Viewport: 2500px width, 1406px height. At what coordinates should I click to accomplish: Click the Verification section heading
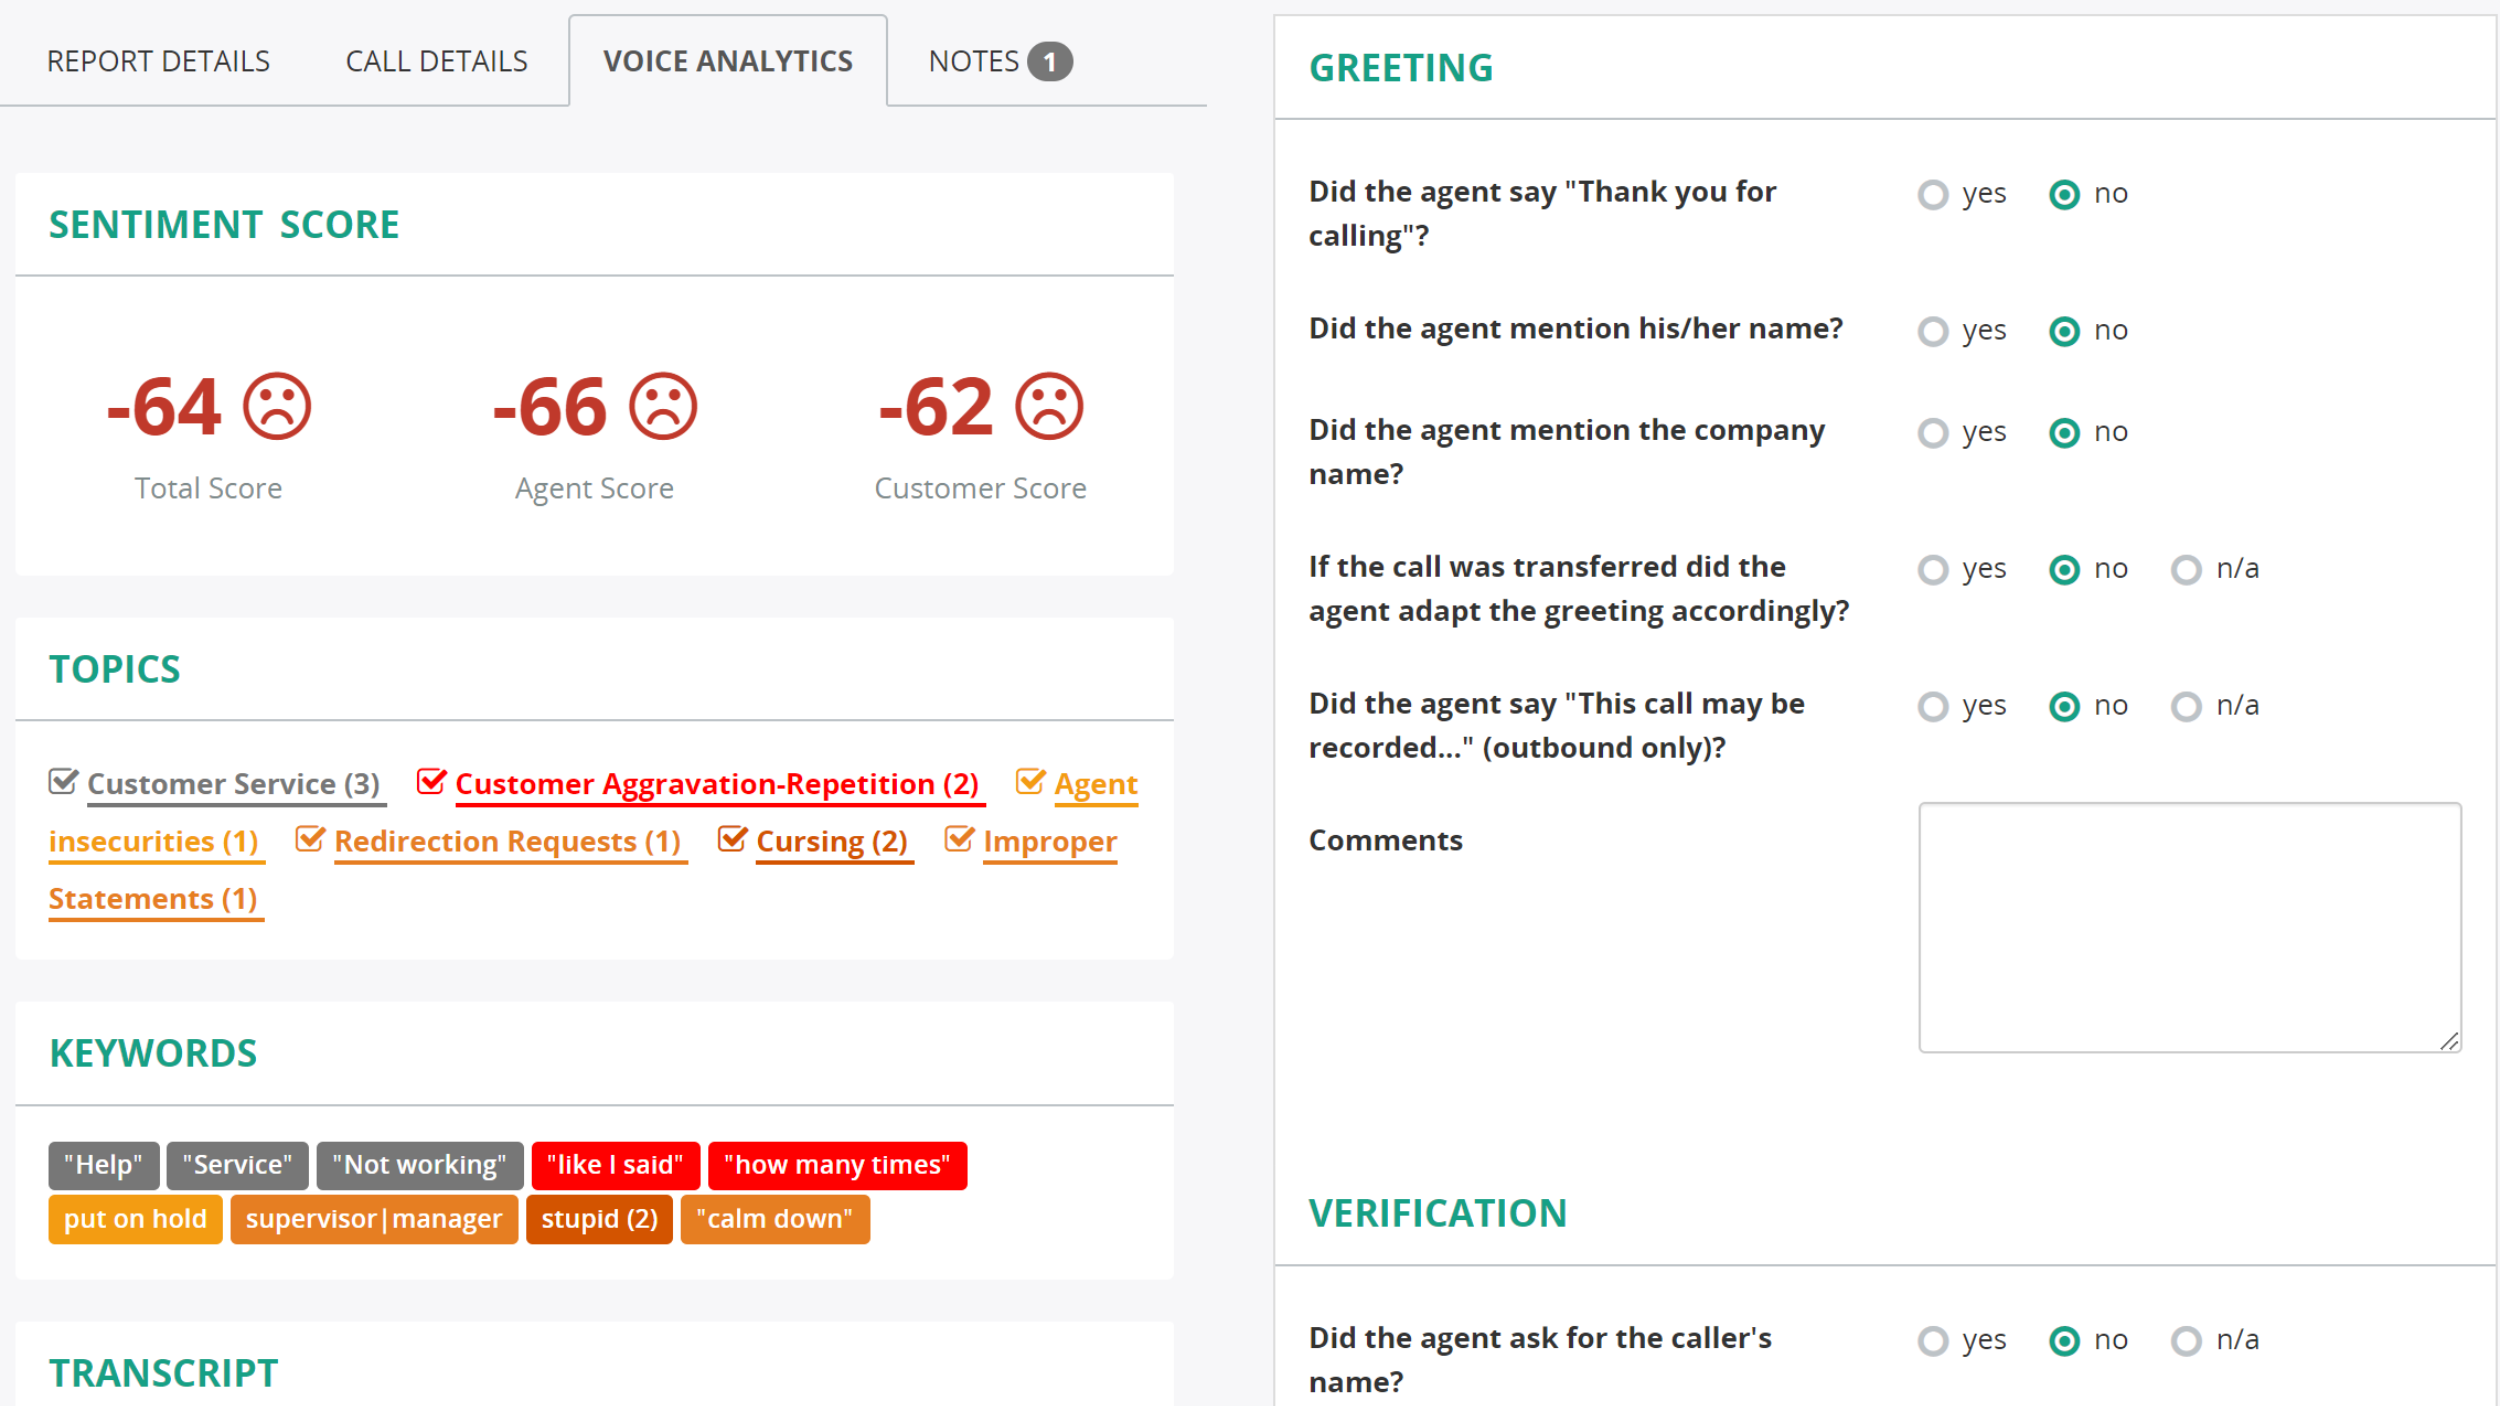click(1438, 1213)
